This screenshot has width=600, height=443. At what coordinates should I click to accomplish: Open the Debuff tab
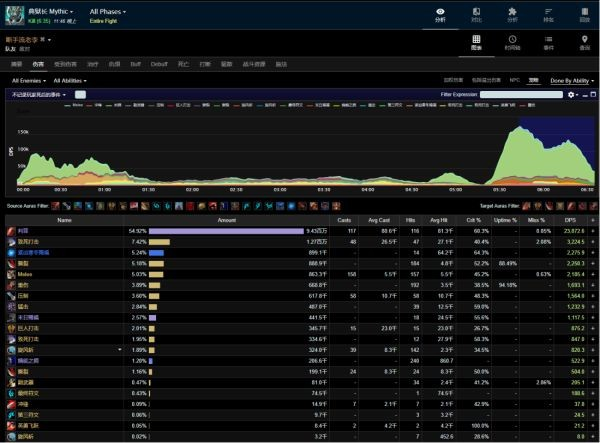click(x=159, y=64)
